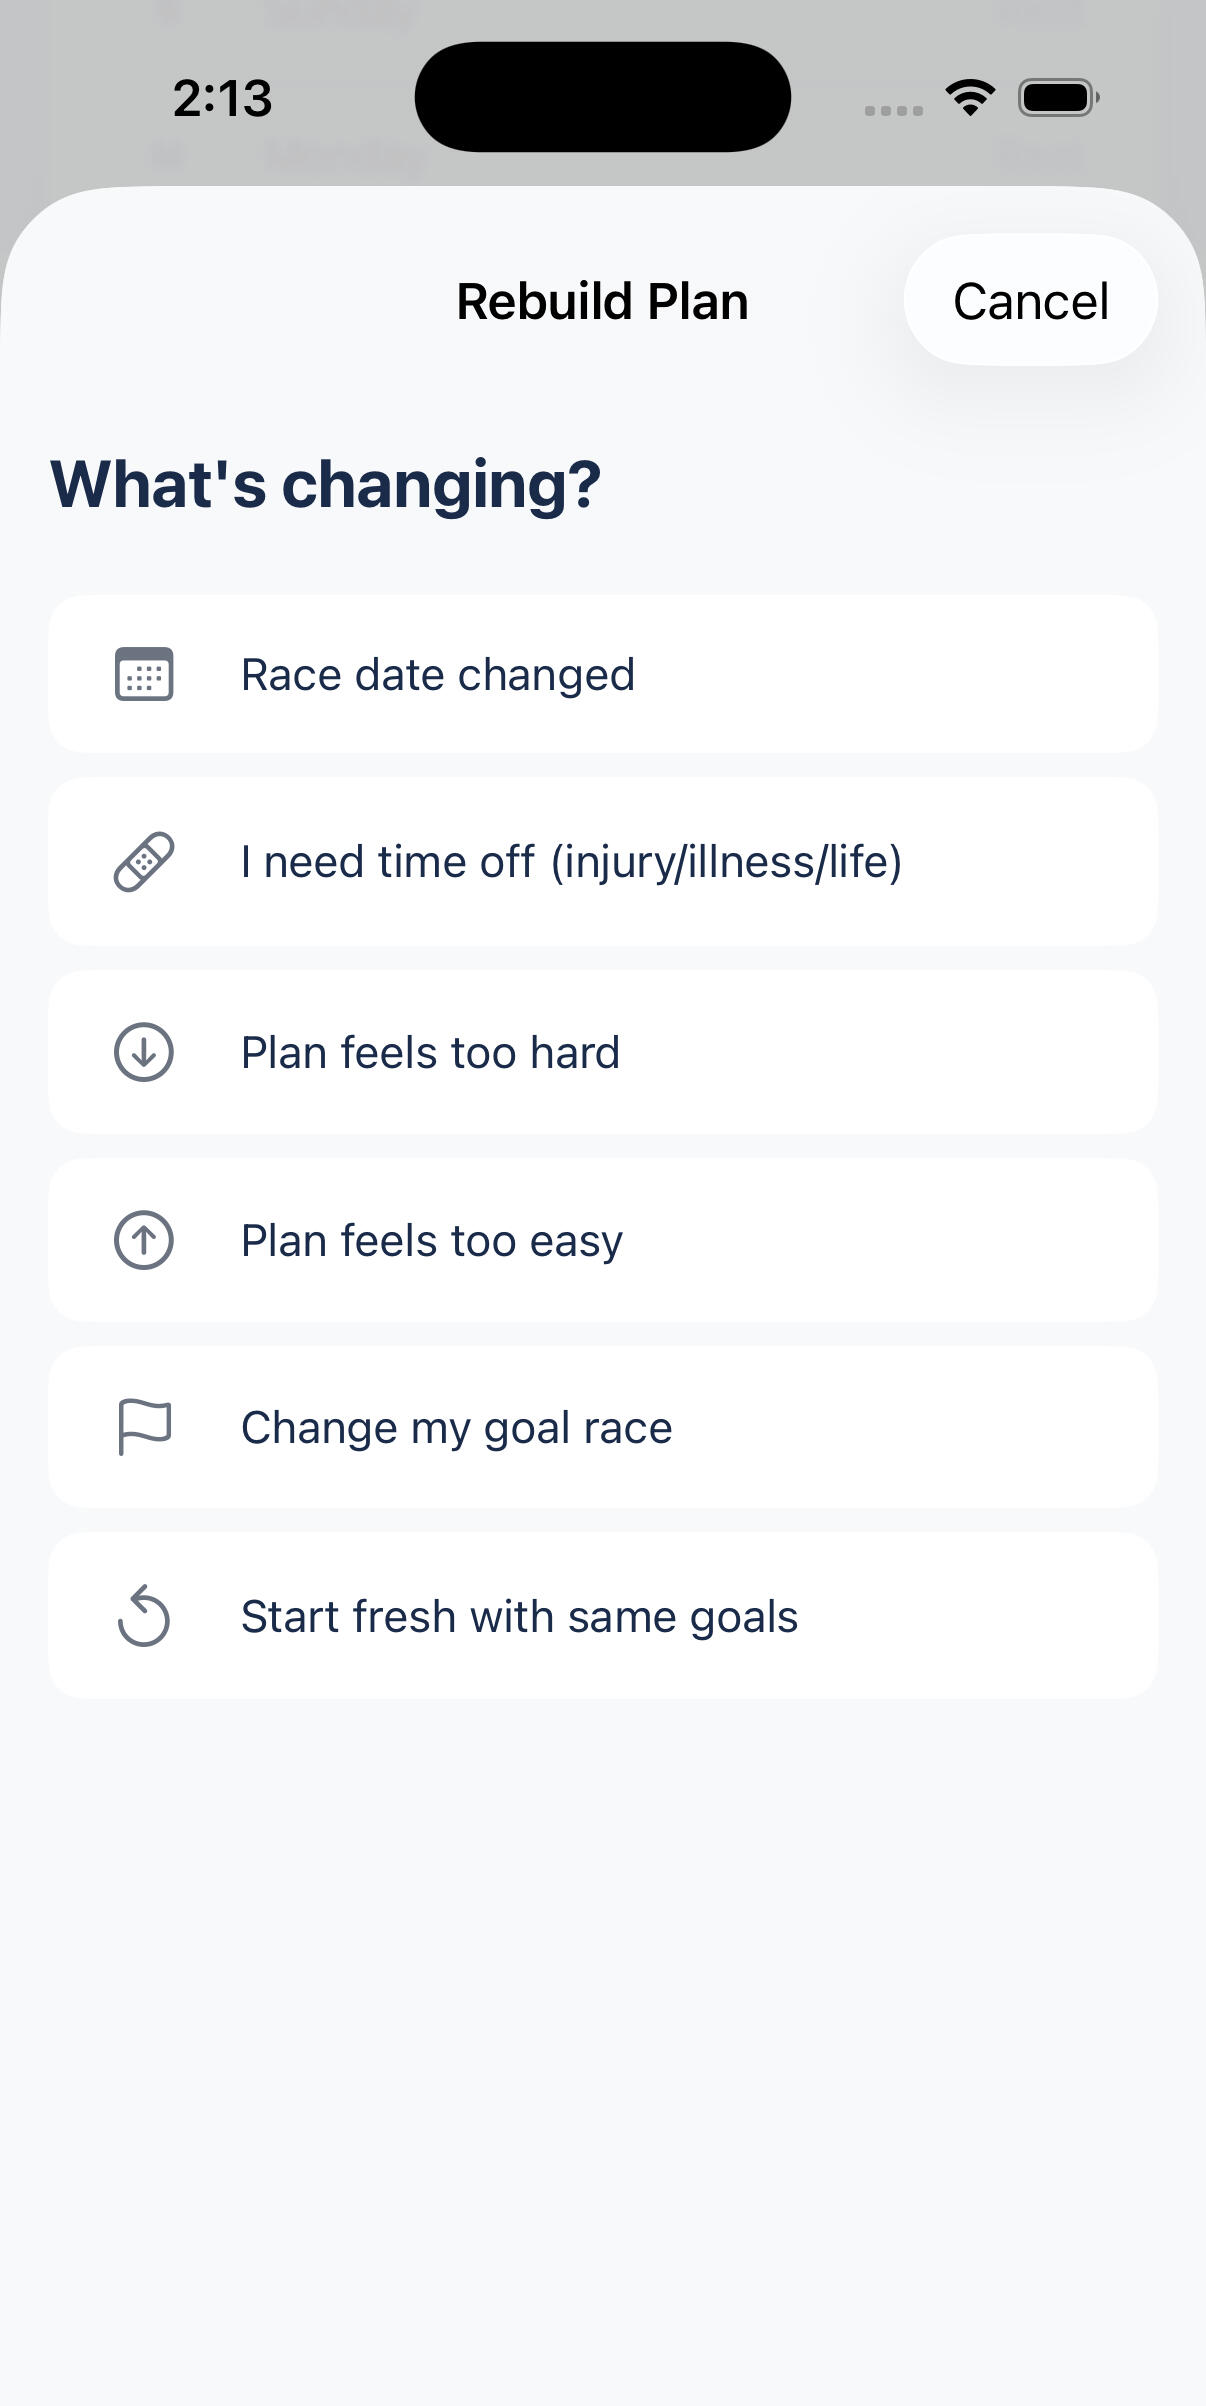Viewport: 1206px width, 2406px height.
Task: Tap the Wi-Fi status icon
Action: tap(969, 97)
